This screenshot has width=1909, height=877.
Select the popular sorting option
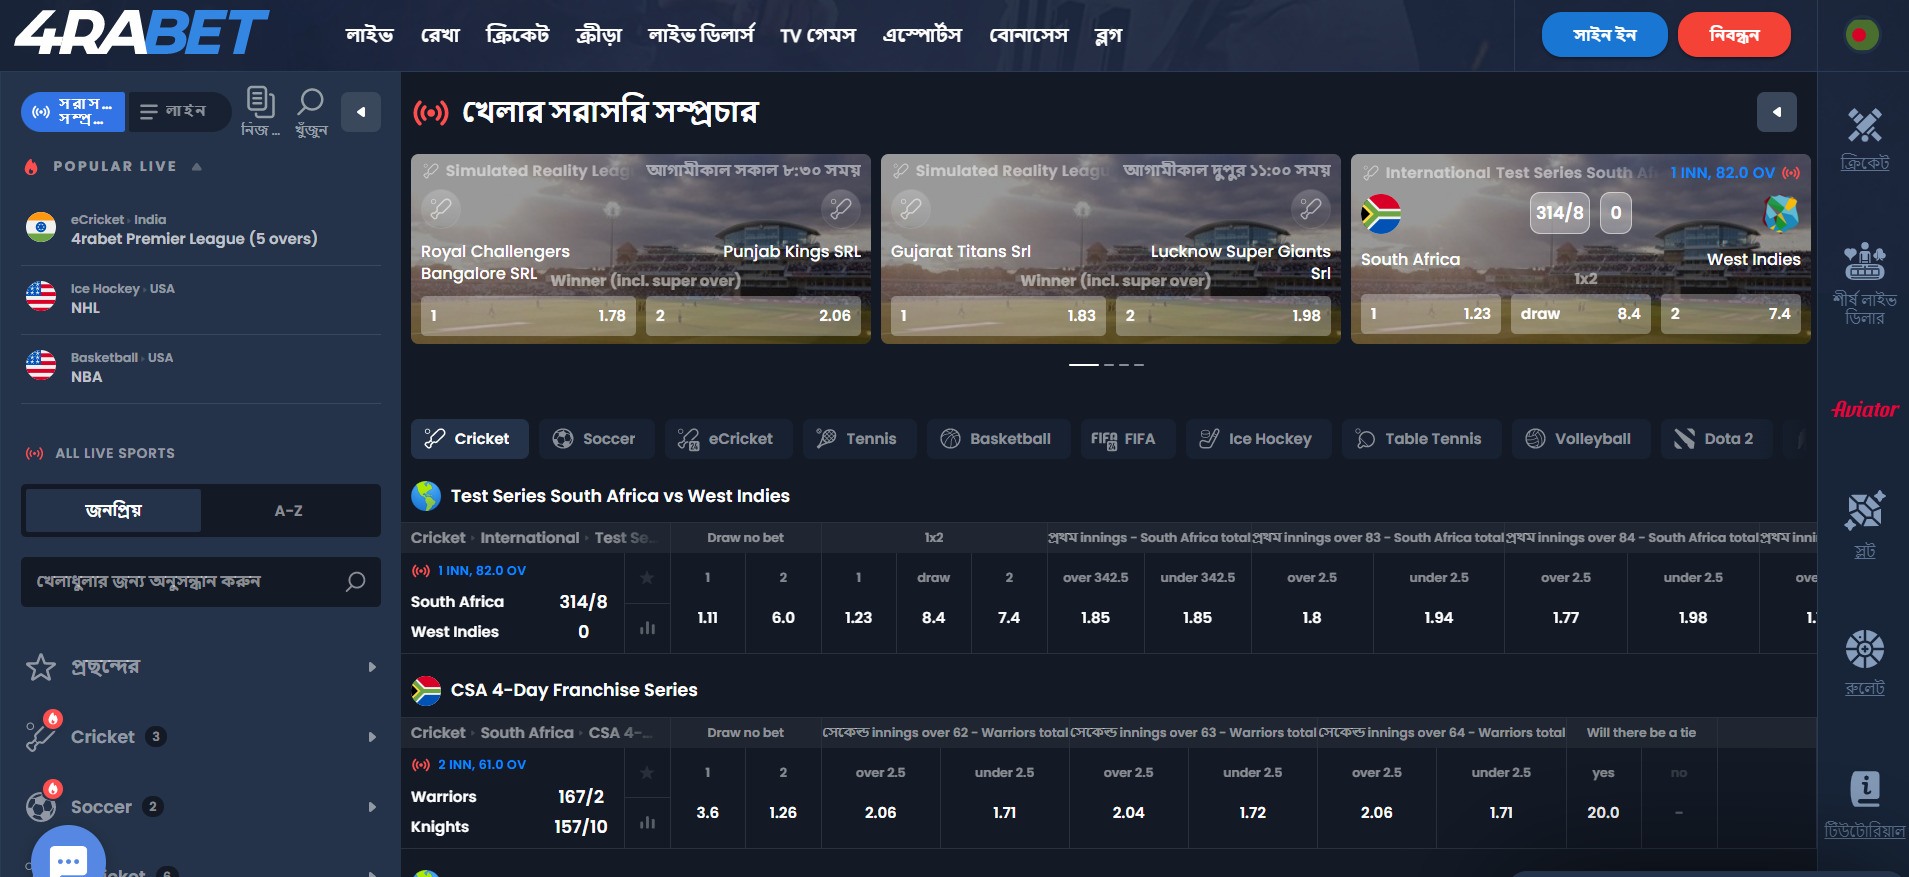[113, 510]
